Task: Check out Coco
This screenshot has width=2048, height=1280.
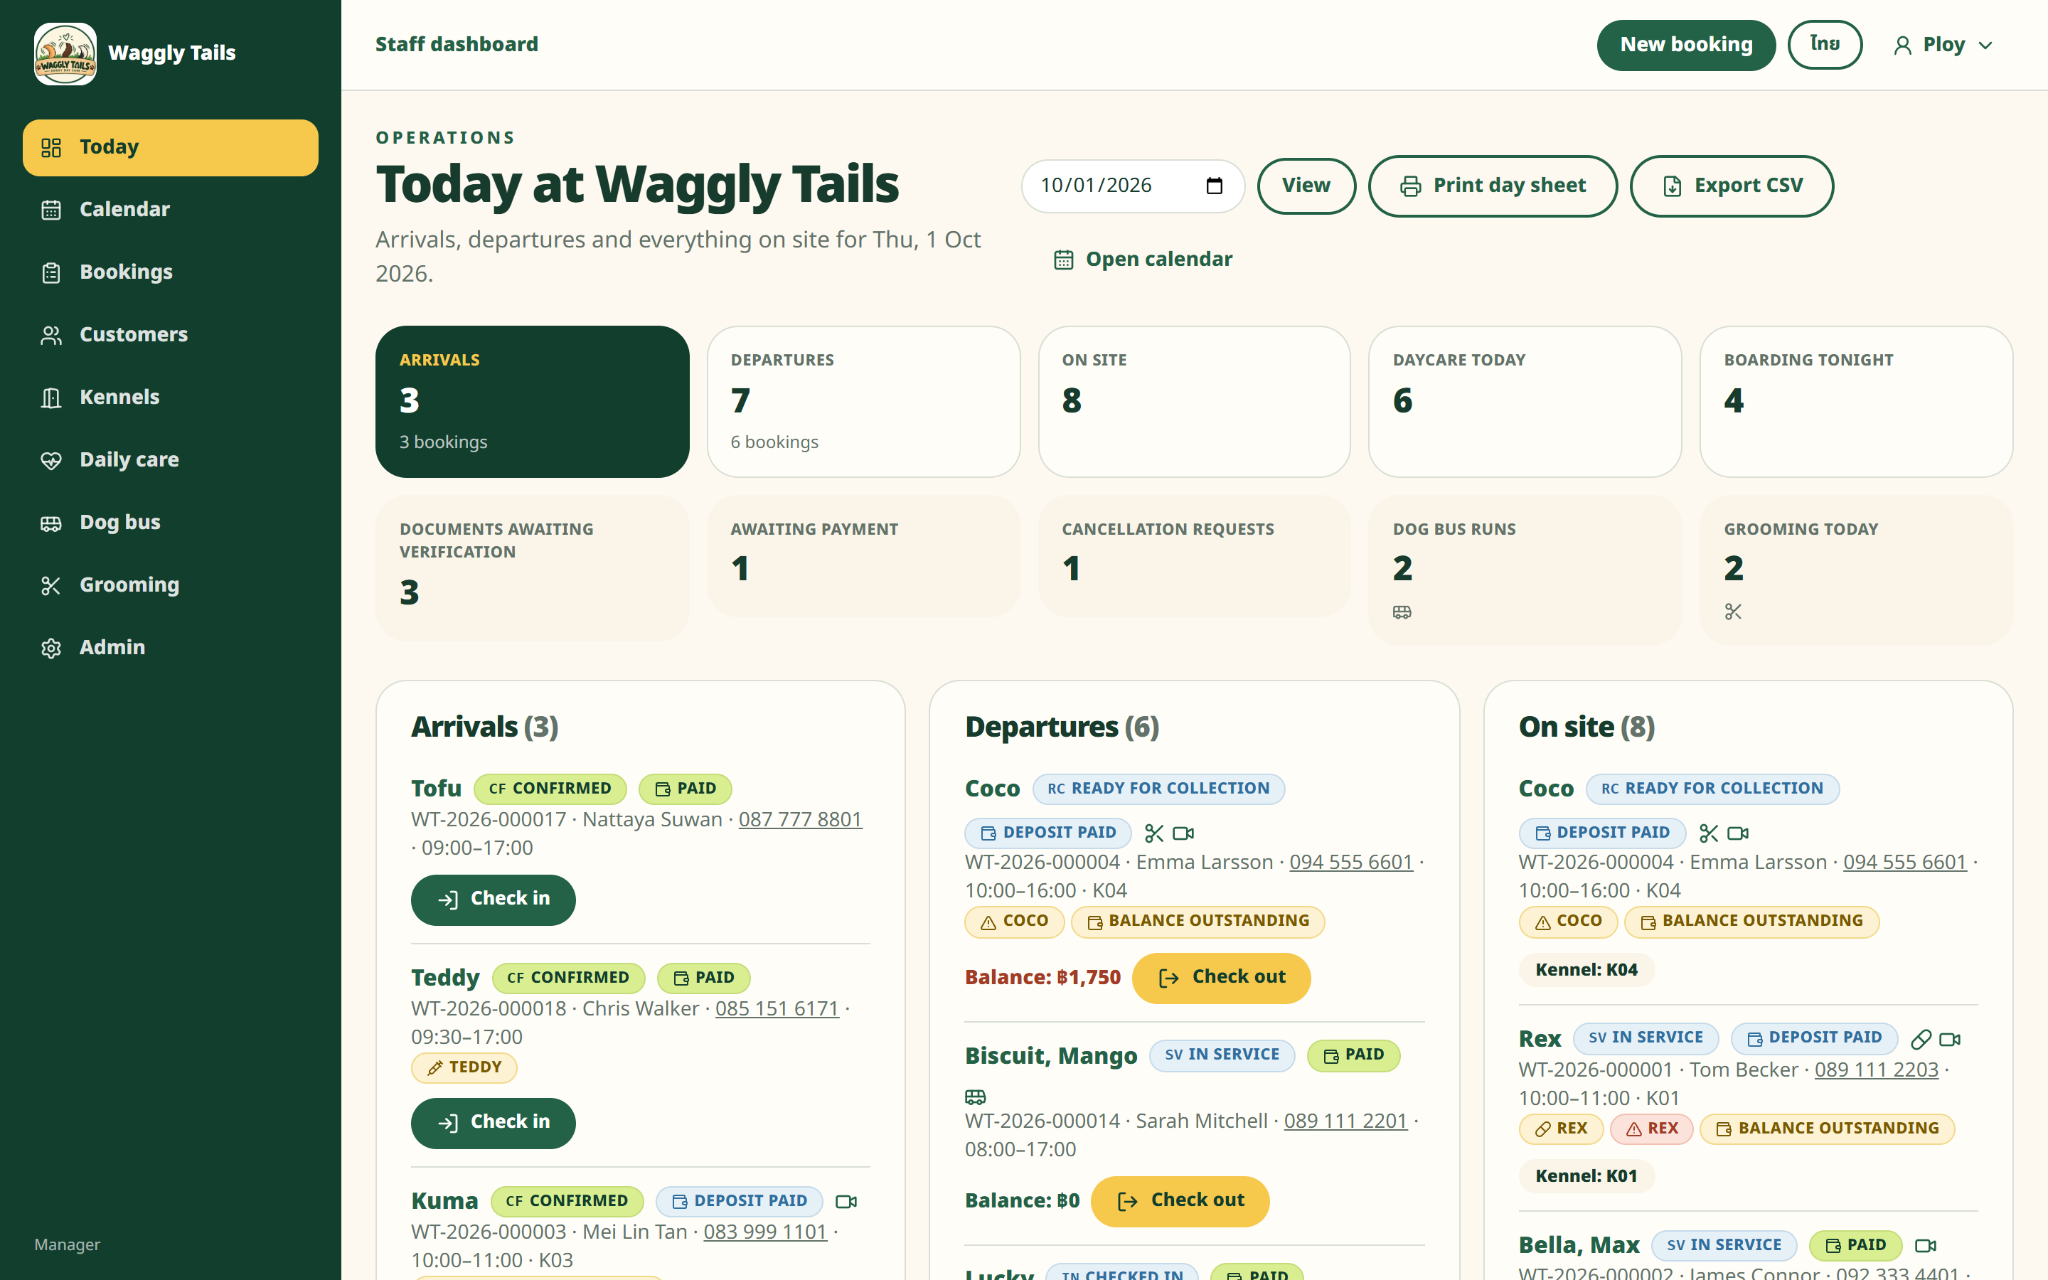Action: coord(1221,978)
